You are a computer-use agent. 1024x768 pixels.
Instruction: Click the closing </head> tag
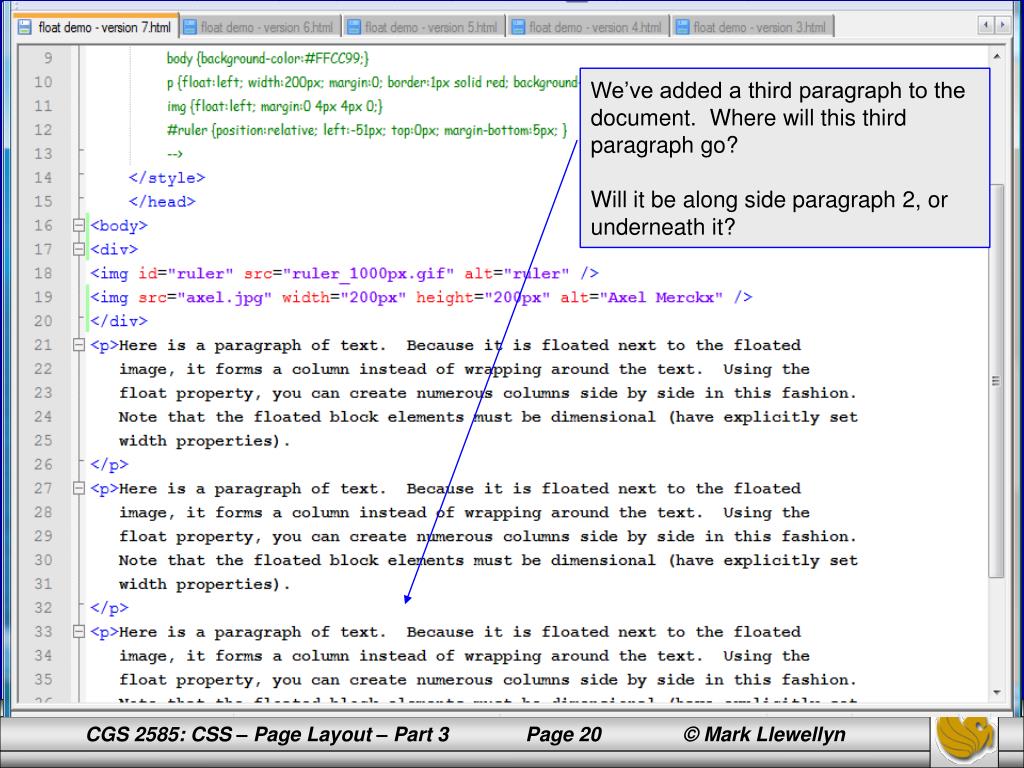click(162, 202)
